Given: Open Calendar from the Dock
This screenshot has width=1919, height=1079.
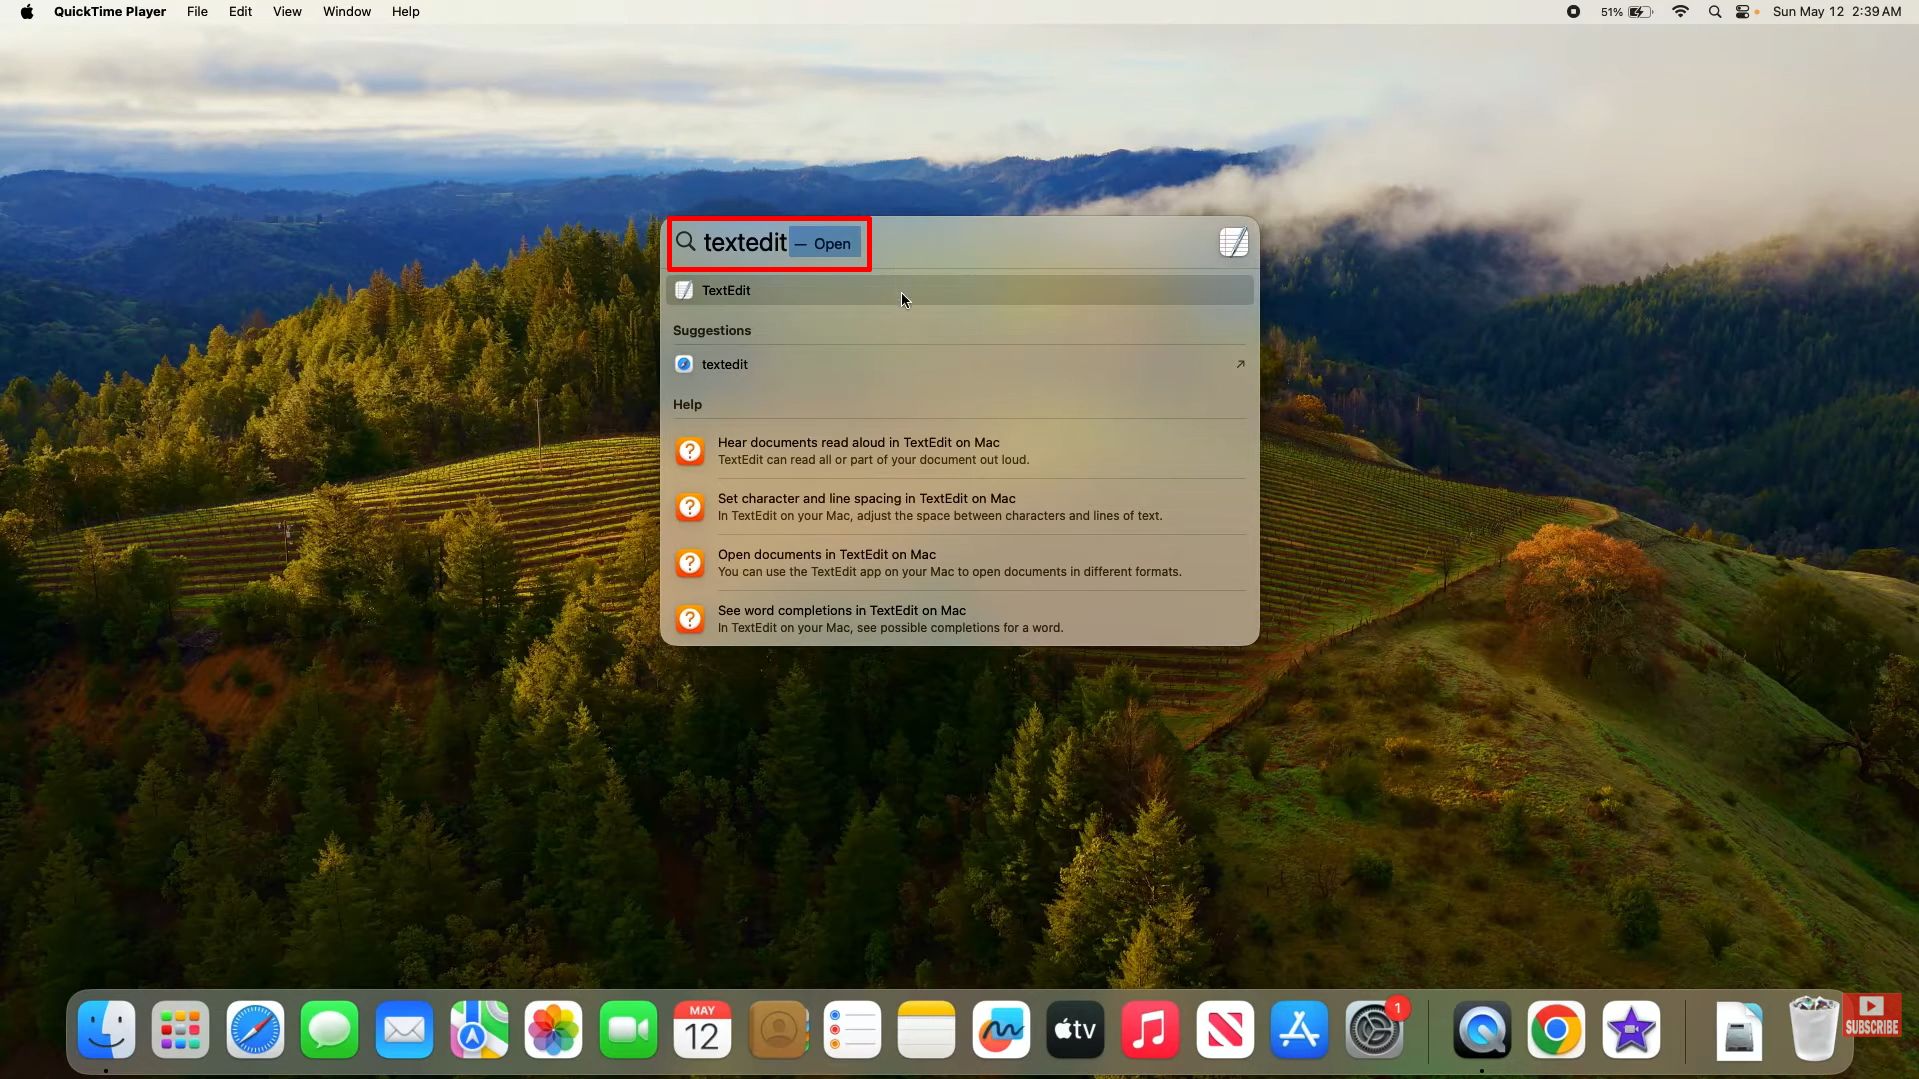Looking at the screenshot, I should [x=702, y=1030].
